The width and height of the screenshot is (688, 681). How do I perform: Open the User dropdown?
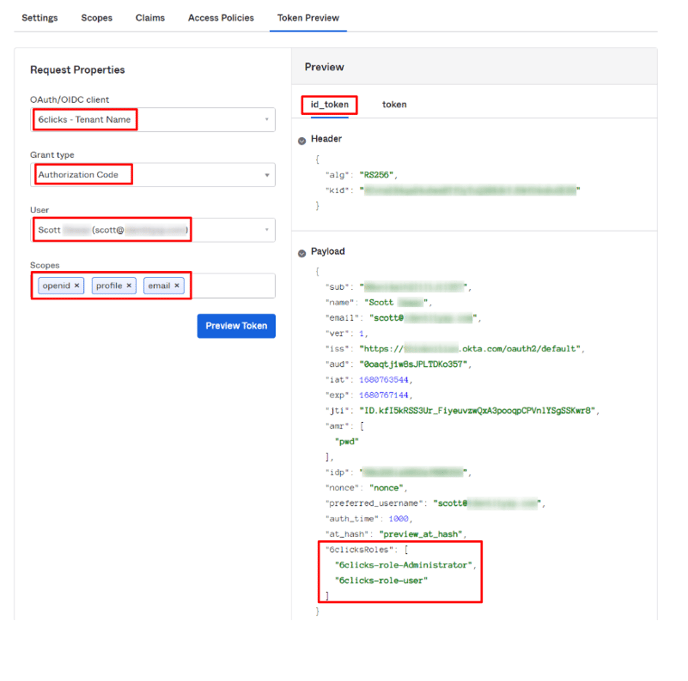(153, 230)
